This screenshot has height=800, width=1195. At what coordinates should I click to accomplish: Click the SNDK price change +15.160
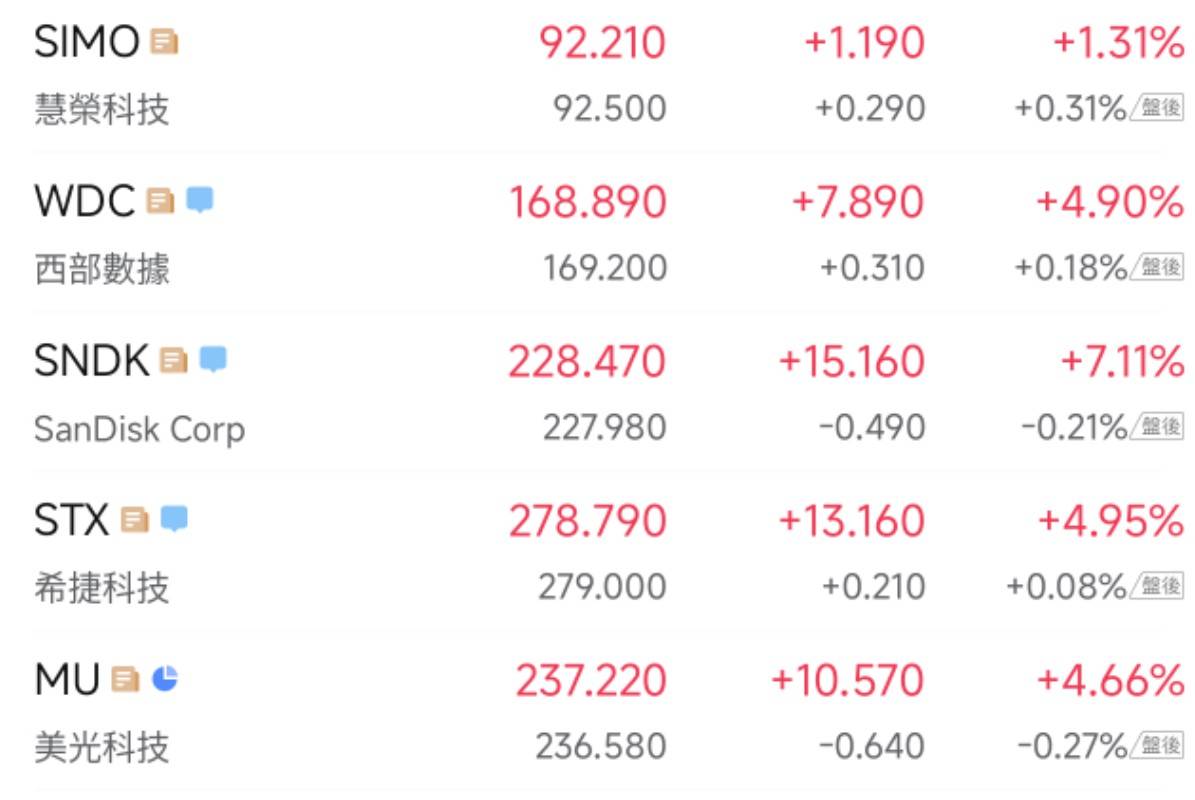point(851,361)
